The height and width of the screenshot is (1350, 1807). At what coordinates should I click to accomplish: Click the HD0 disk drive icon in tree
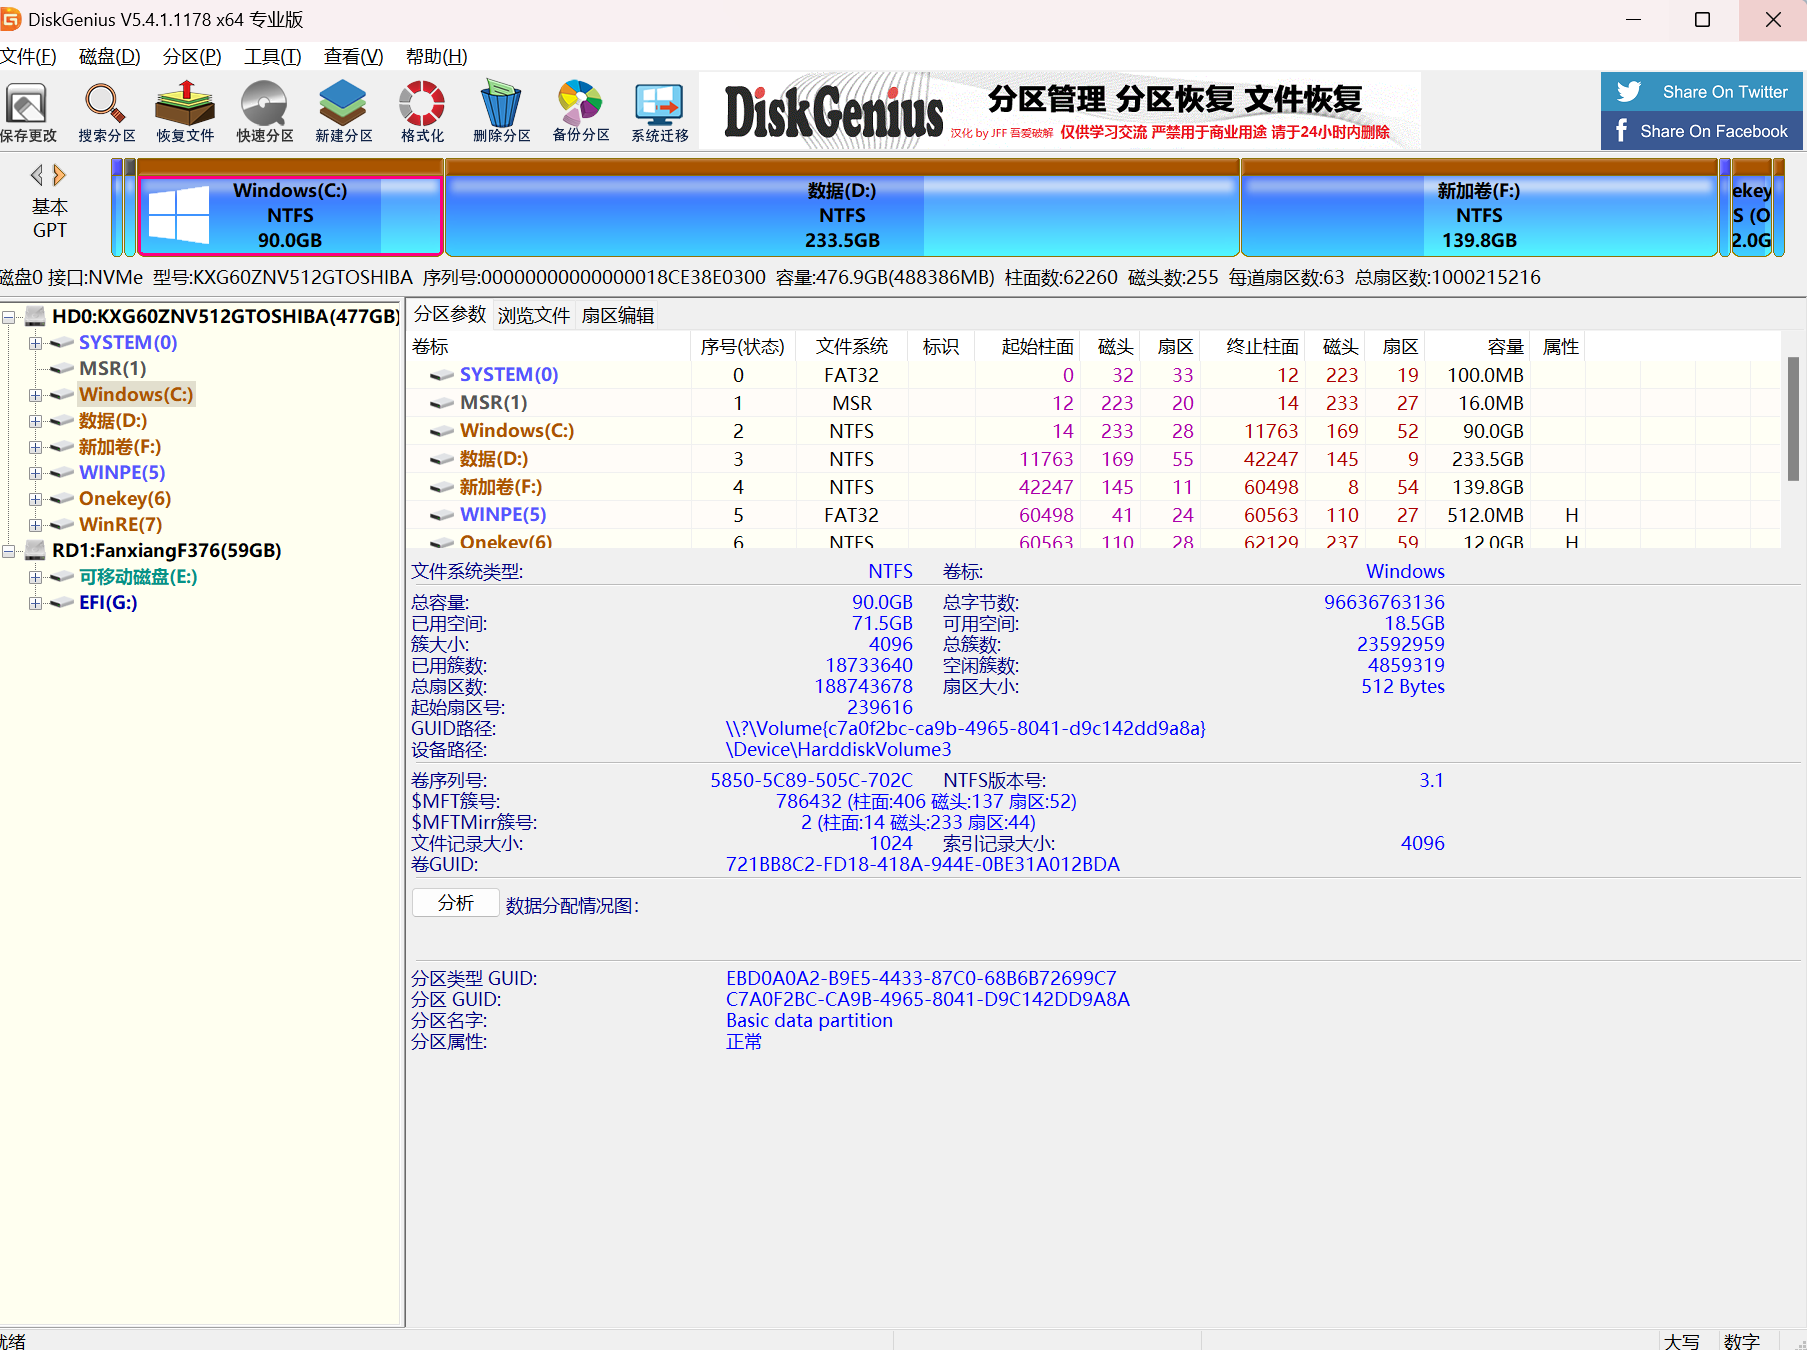point(35,316)
